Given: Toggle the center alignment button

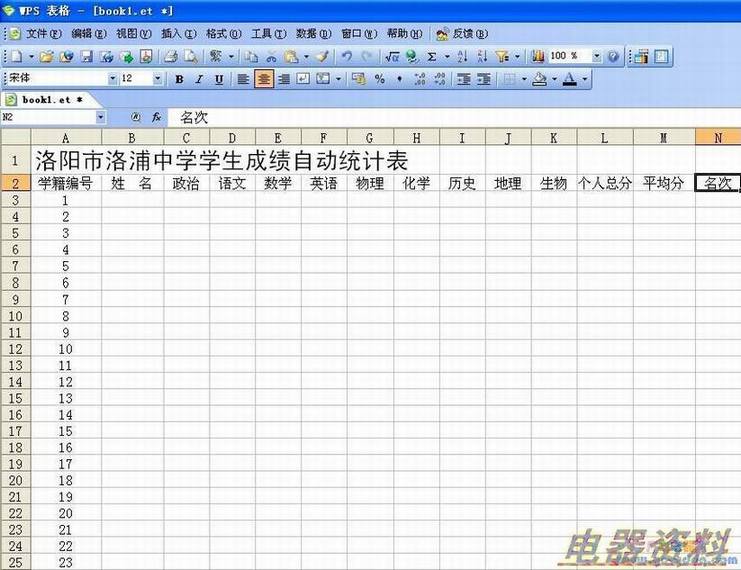Looking at the screenshot, I should [x=264, y=79].
